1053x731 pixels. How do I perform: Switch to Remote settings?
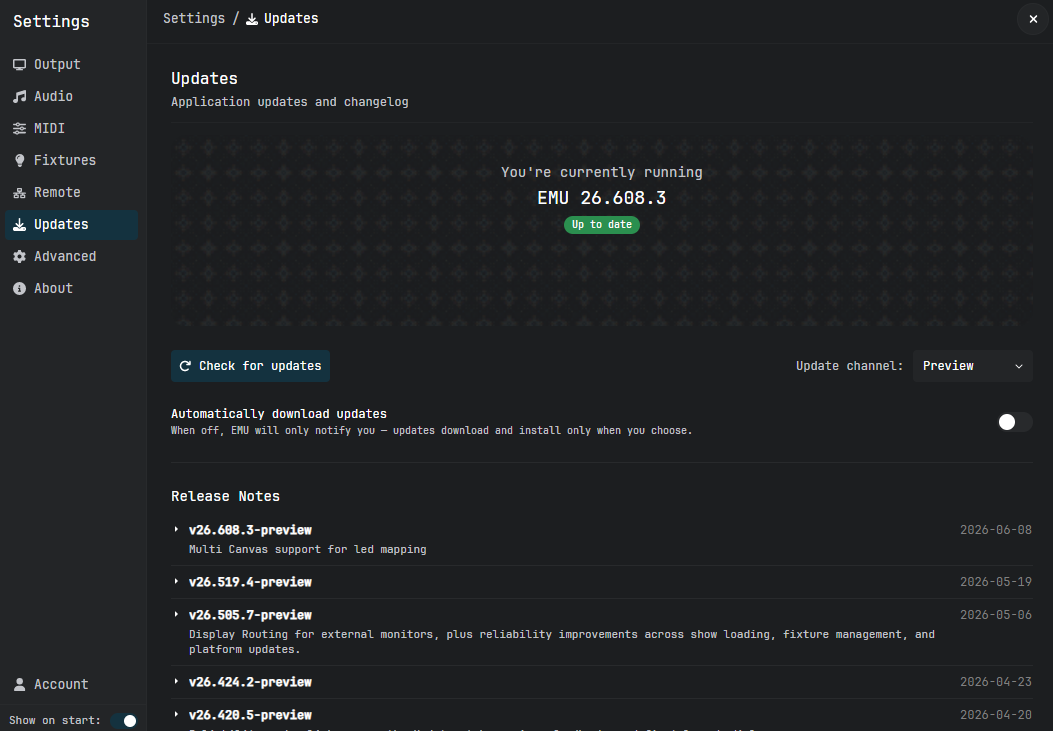tap(71, 193)
